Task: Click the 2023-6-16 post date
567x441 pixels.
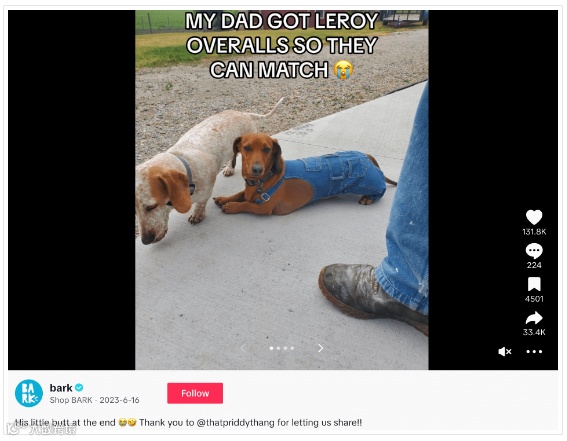Action: 119,400
